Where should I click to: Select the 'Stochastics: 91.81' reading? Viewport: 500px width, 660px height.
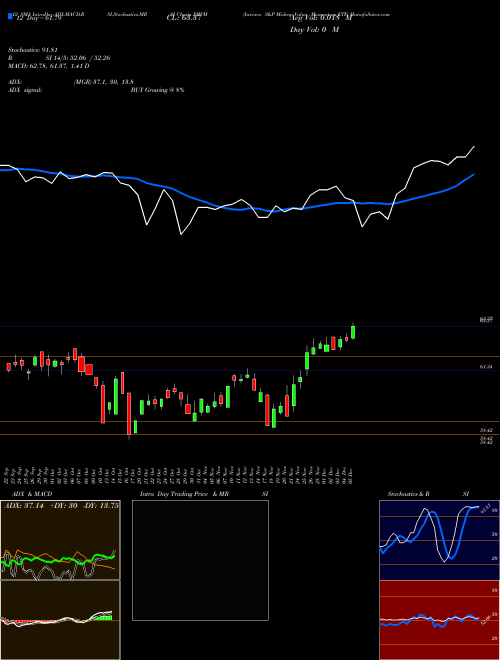coord(32,50)
